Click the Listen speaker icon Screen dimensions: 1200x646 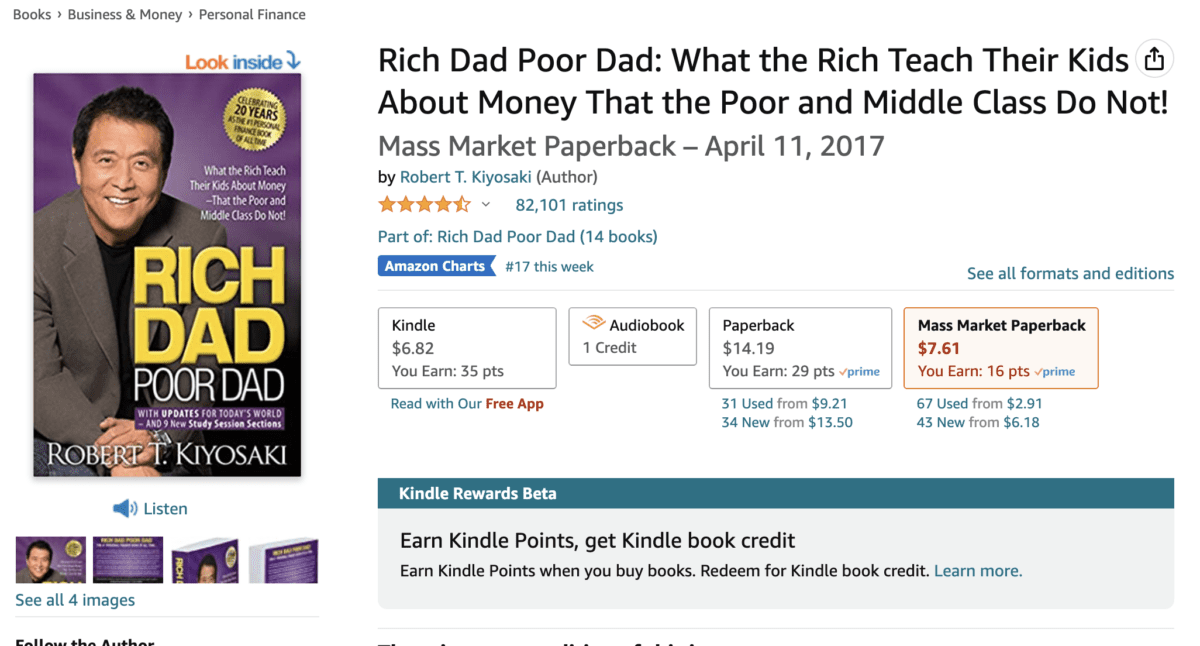[125, 509]
